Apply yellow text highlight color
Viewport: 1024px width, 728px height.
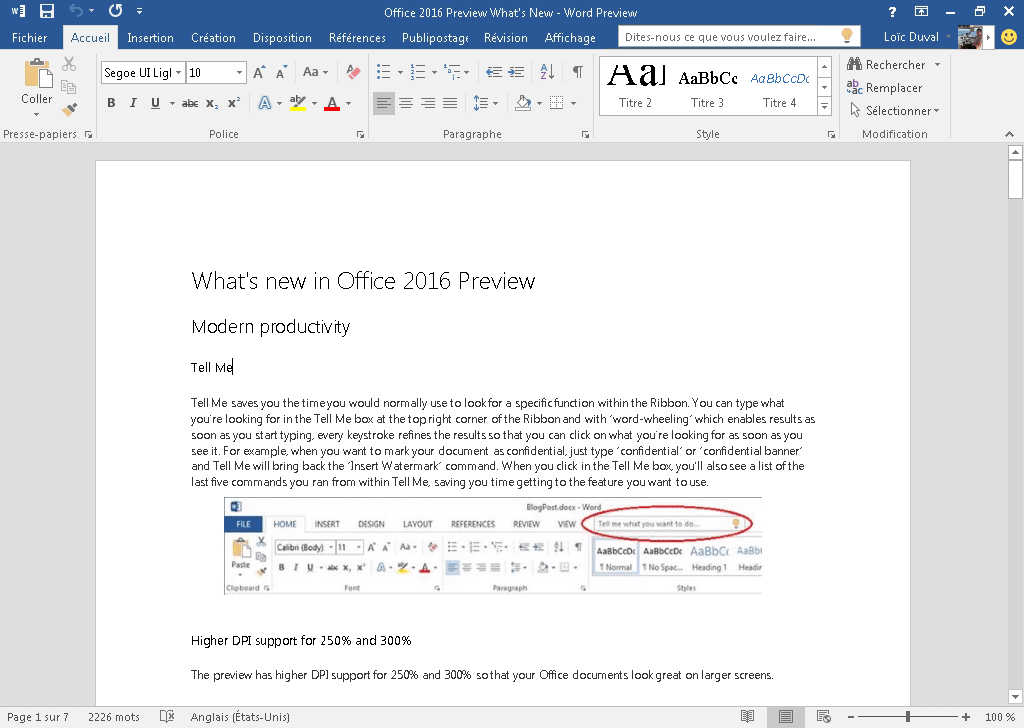298,103
